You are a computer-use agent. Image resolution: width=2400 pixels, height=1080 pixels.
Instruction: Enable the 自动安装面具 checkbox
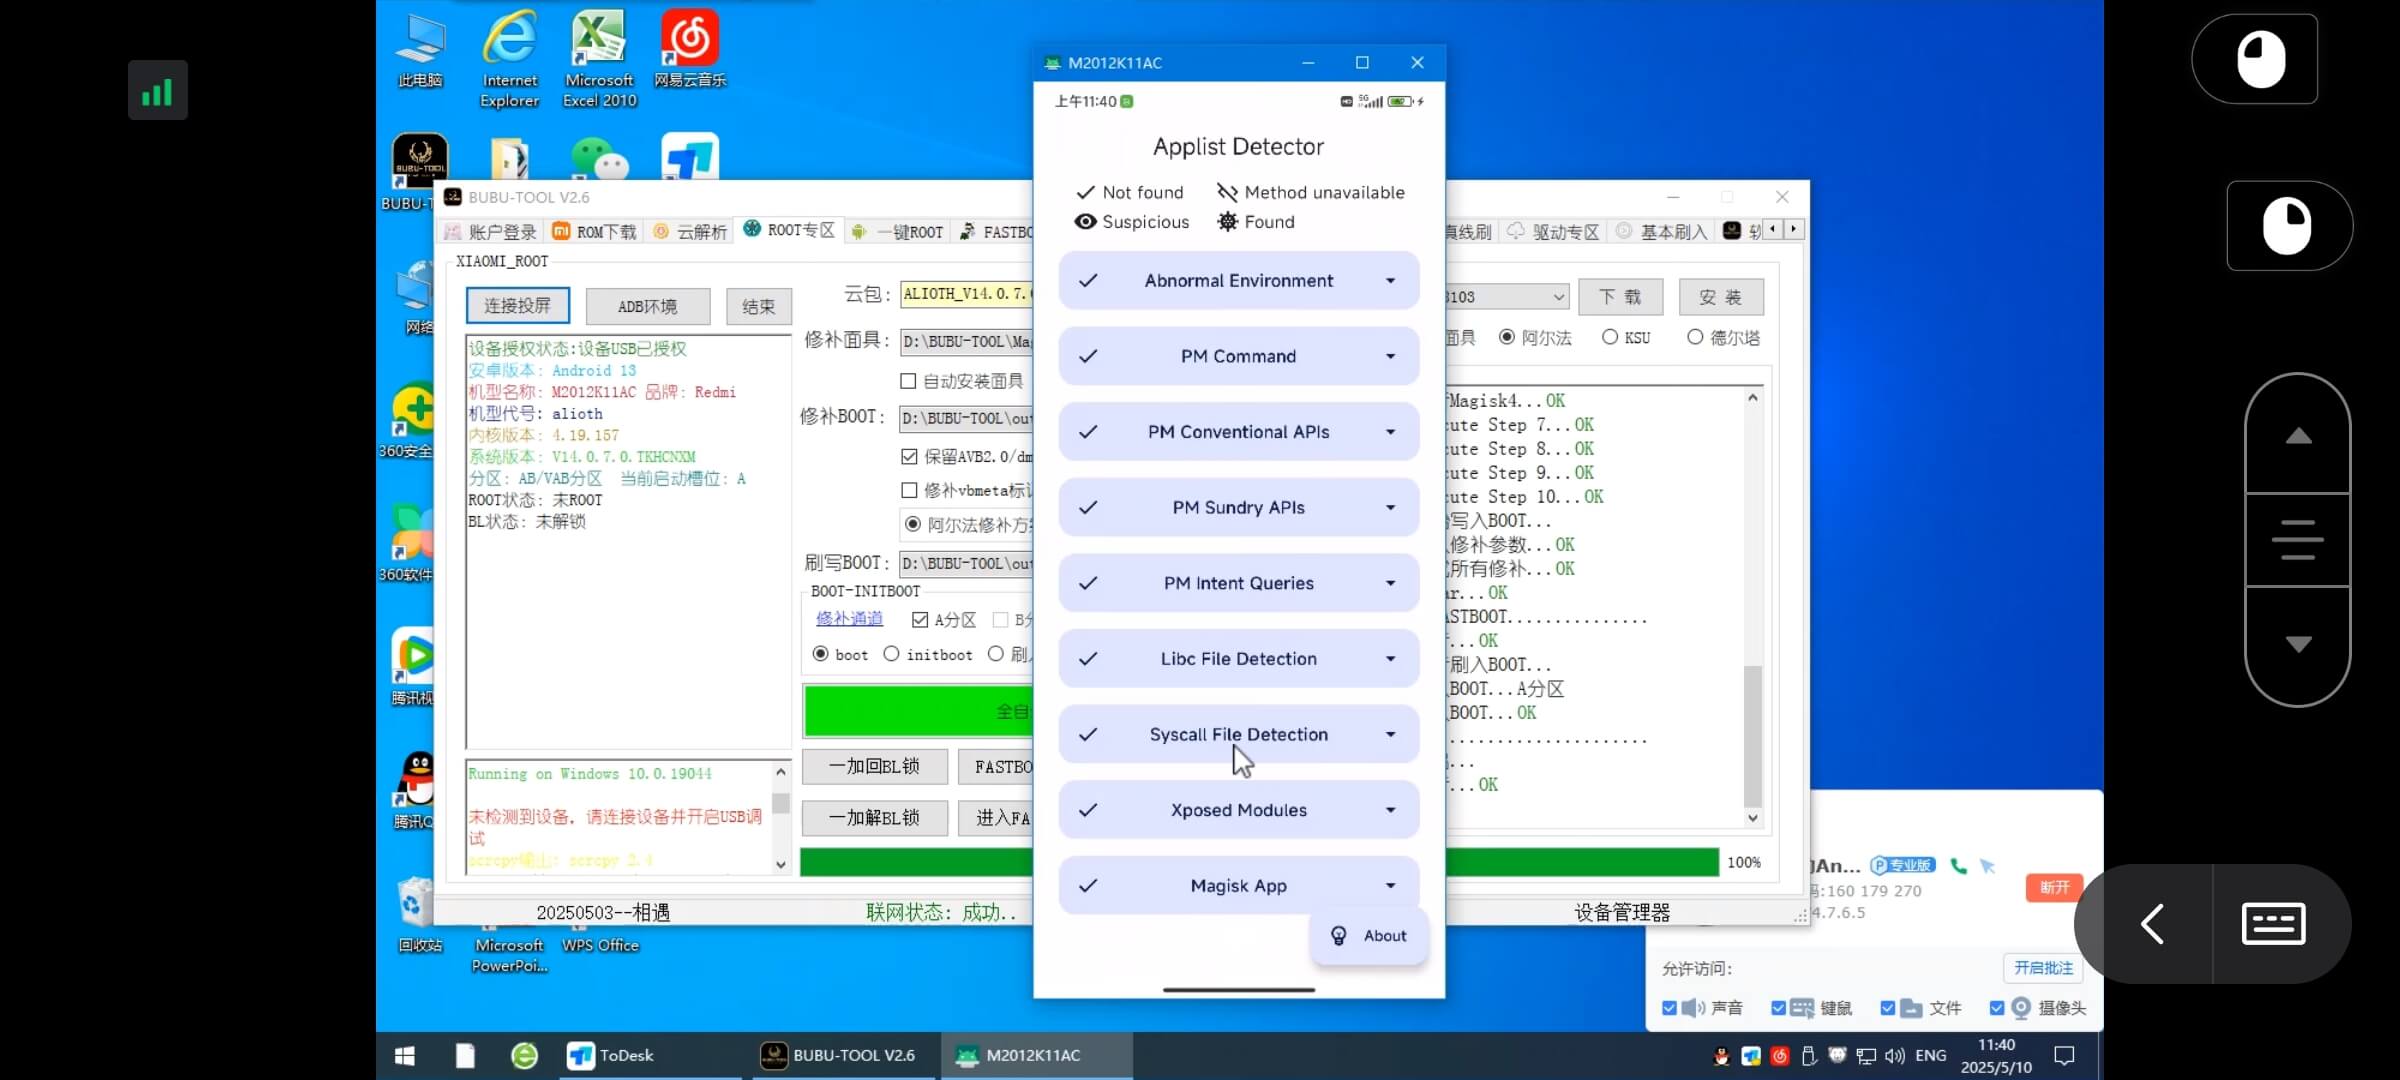tap(909, 381)
